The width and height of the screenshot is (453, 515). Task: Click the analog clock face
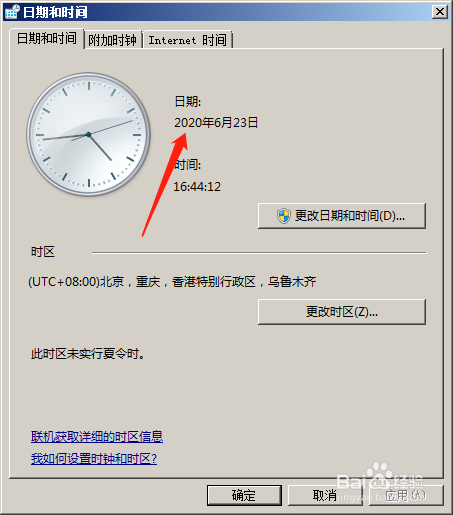[x=88, y=134]
